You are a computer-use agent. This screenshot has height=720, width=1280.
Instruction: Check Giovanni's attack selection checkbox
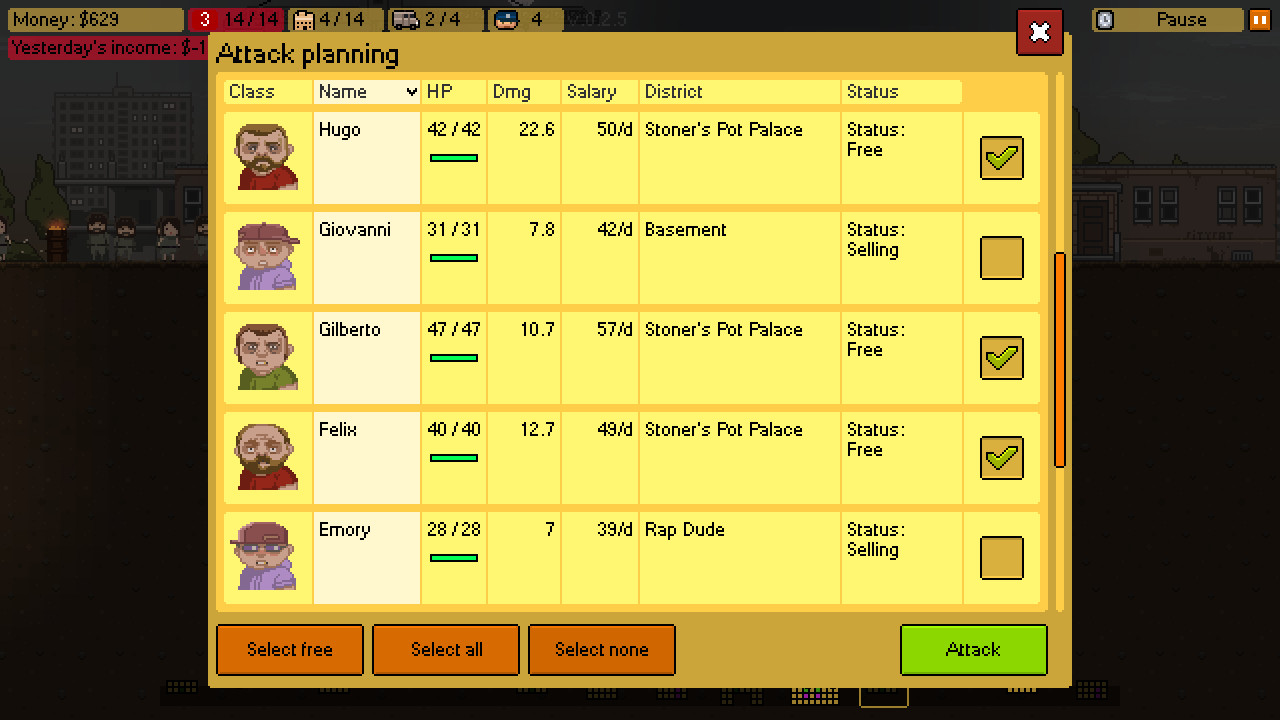click(x=1001, y=258)
